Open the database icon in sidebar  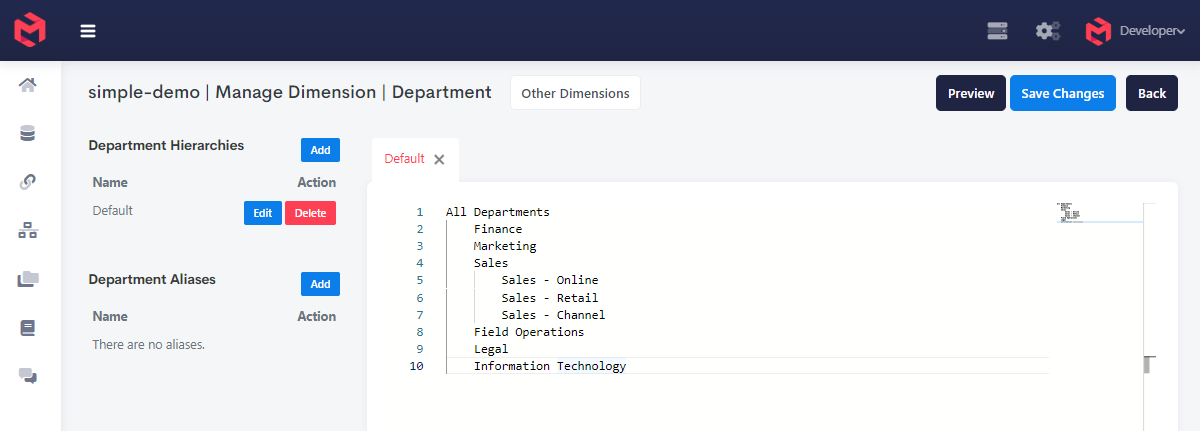tap(28, 133)
